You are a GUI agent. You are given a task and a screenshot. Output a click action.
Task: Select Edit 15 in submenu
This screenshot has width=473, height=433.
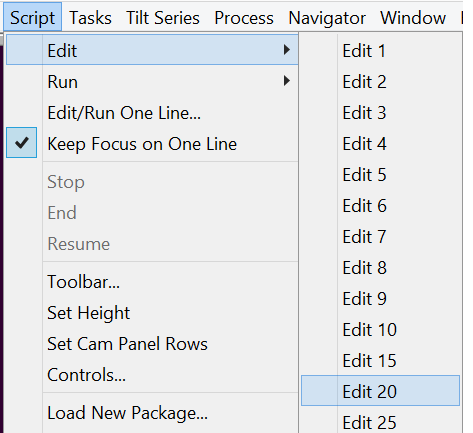pos(380,361)
